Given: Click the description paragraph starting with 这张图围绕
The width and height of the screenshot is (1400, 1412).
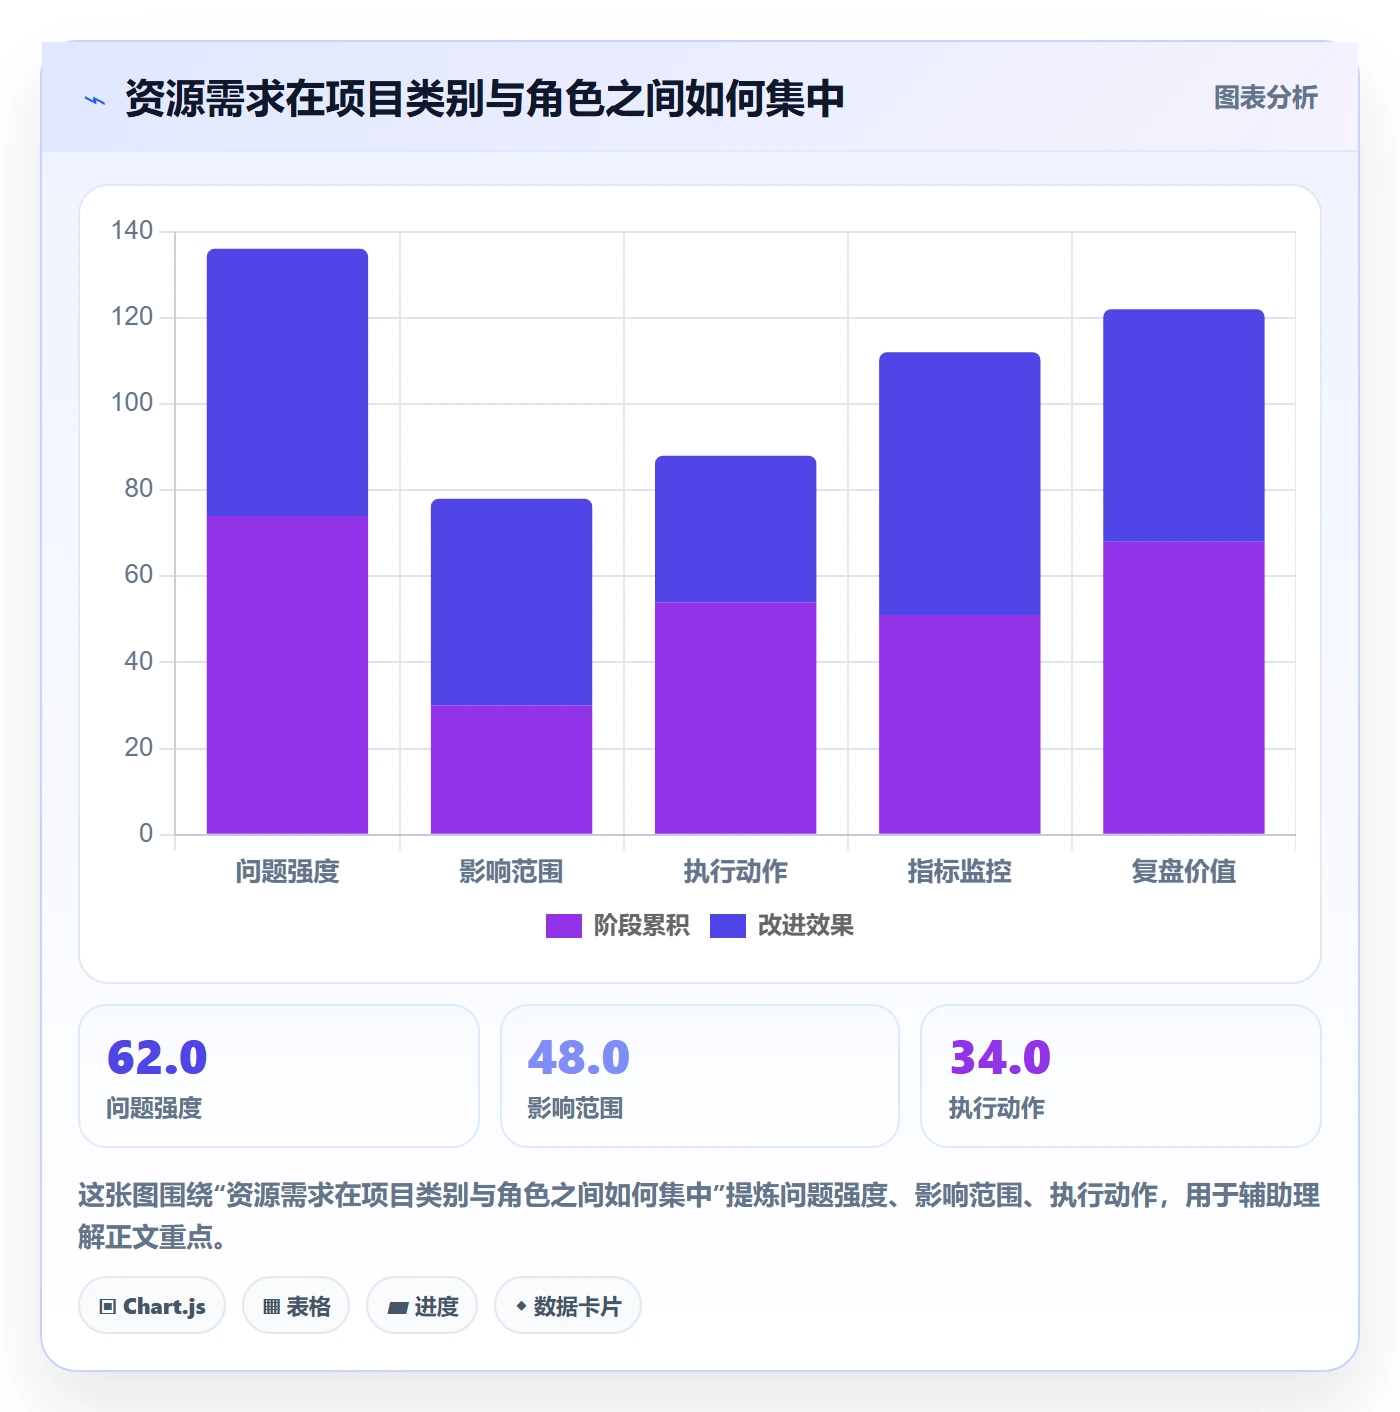Looking at the screenshot, I should [699, 1216].
